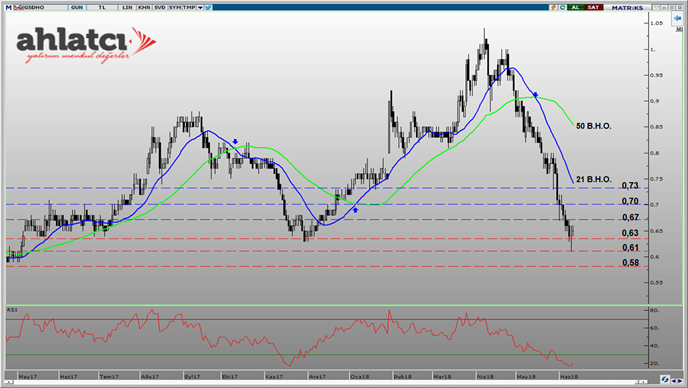This screenshot has height=388, width=688.
Task: Click the Haz18 date on time axis
Action: pyautogui.click(x=569, y=377)
